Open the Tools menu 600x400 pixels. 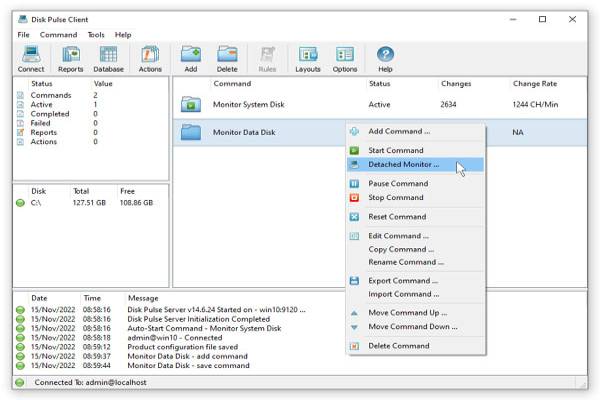[96, 35]
